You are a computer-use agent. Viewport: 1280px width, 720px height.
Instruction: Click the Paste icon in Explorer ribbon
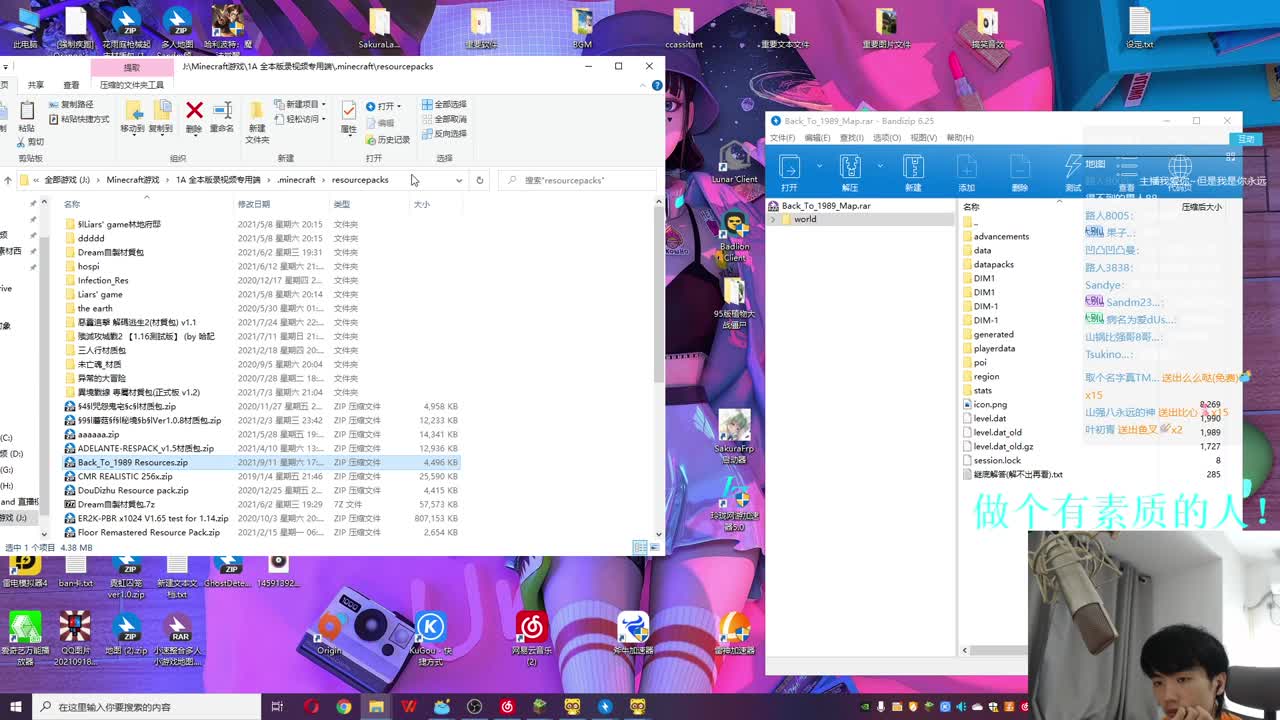coord(27,111)
